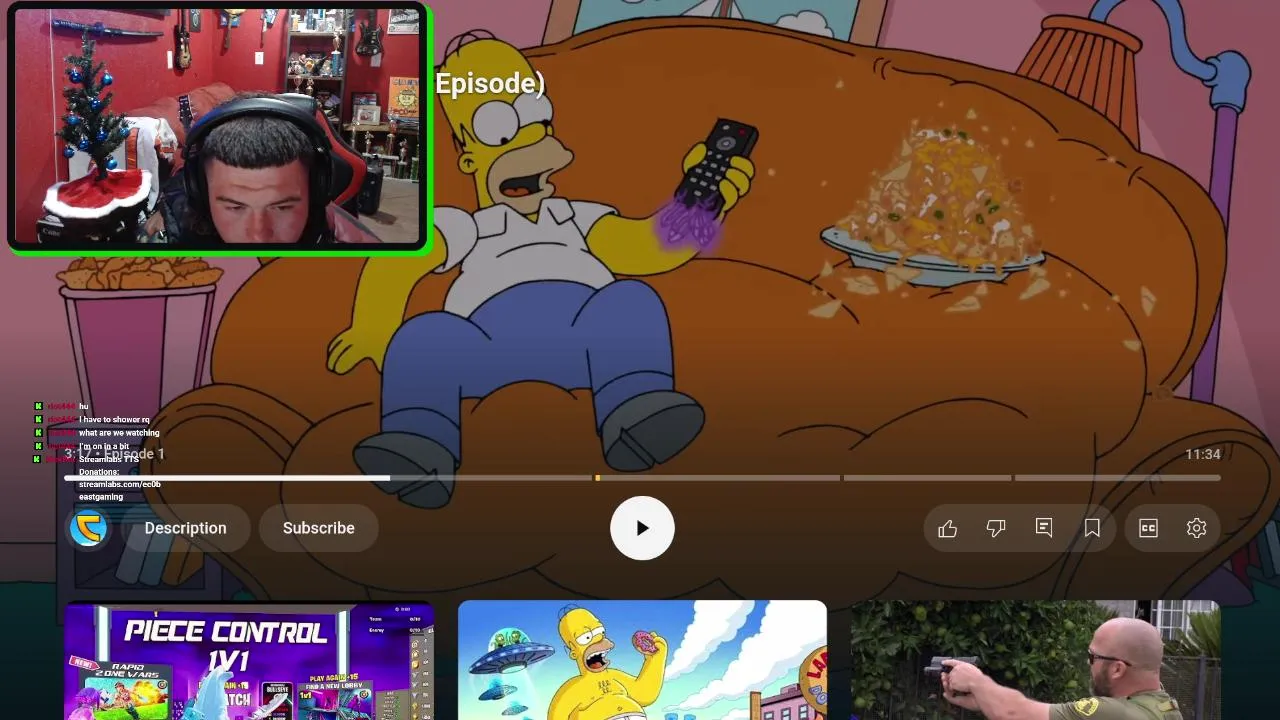This screenshot has height=720, width=1280.
Task: Seek on the video progress bar
Action: tap(642, 478)
